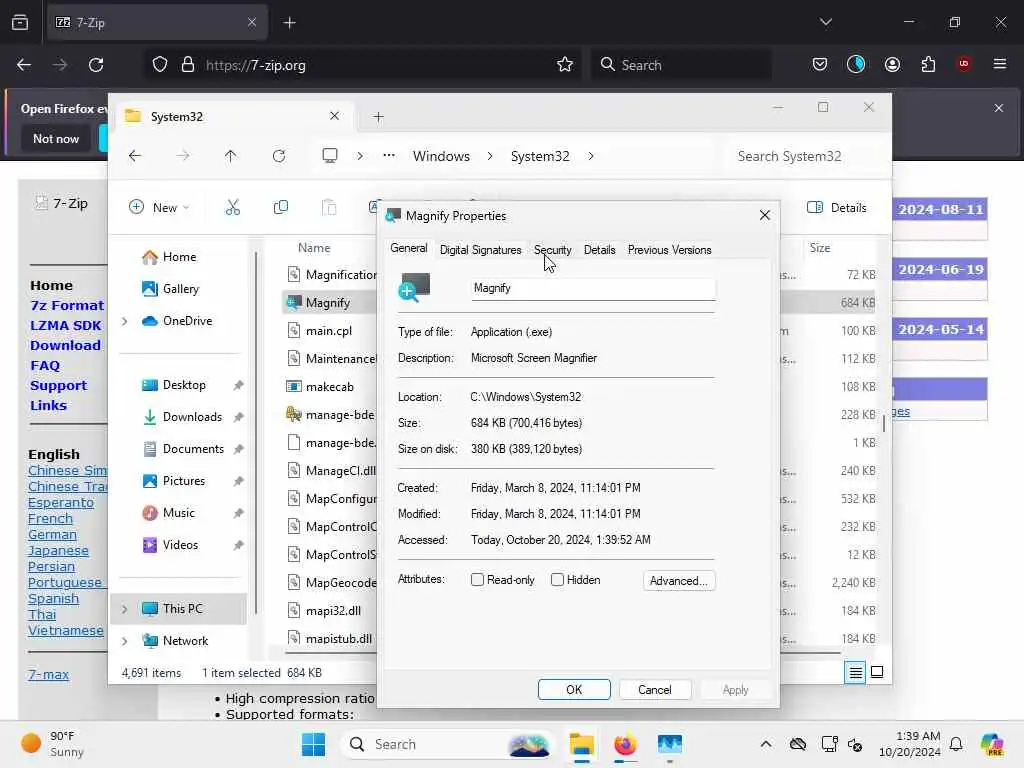Image resolution: width=1024 pixels, height=768 pixels.
Task: Open 7z Format link on 7-Zip site
Action: [67, 306]
